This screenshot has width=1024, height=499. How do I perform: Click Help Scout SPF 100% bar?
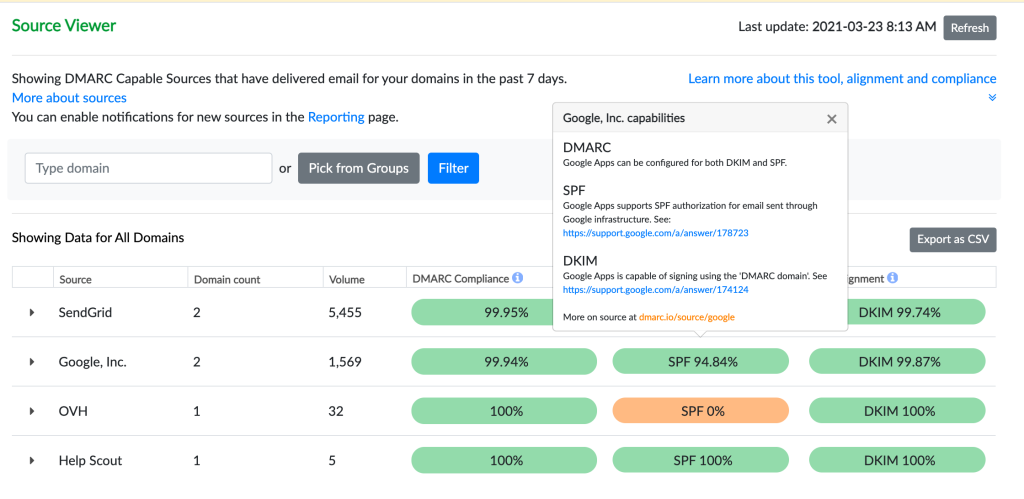coord(701,460)
